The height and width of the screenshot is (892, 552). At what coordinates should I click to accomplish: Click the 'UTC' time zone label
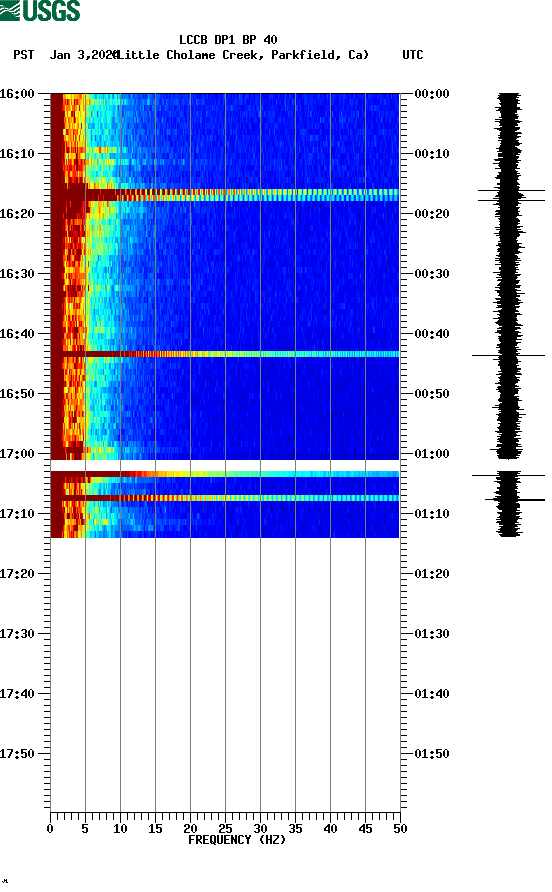[413, 55]
